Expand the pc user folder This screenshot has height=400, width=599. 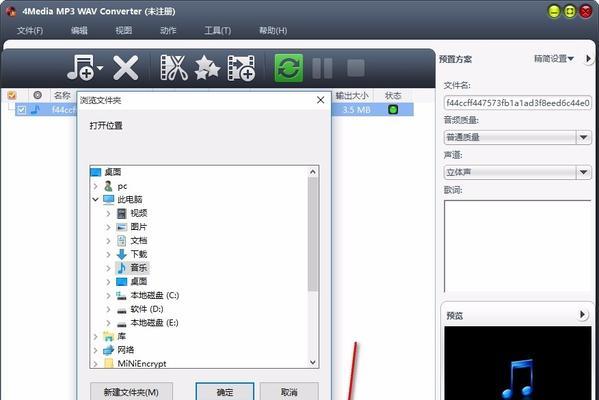pos(96,186)
